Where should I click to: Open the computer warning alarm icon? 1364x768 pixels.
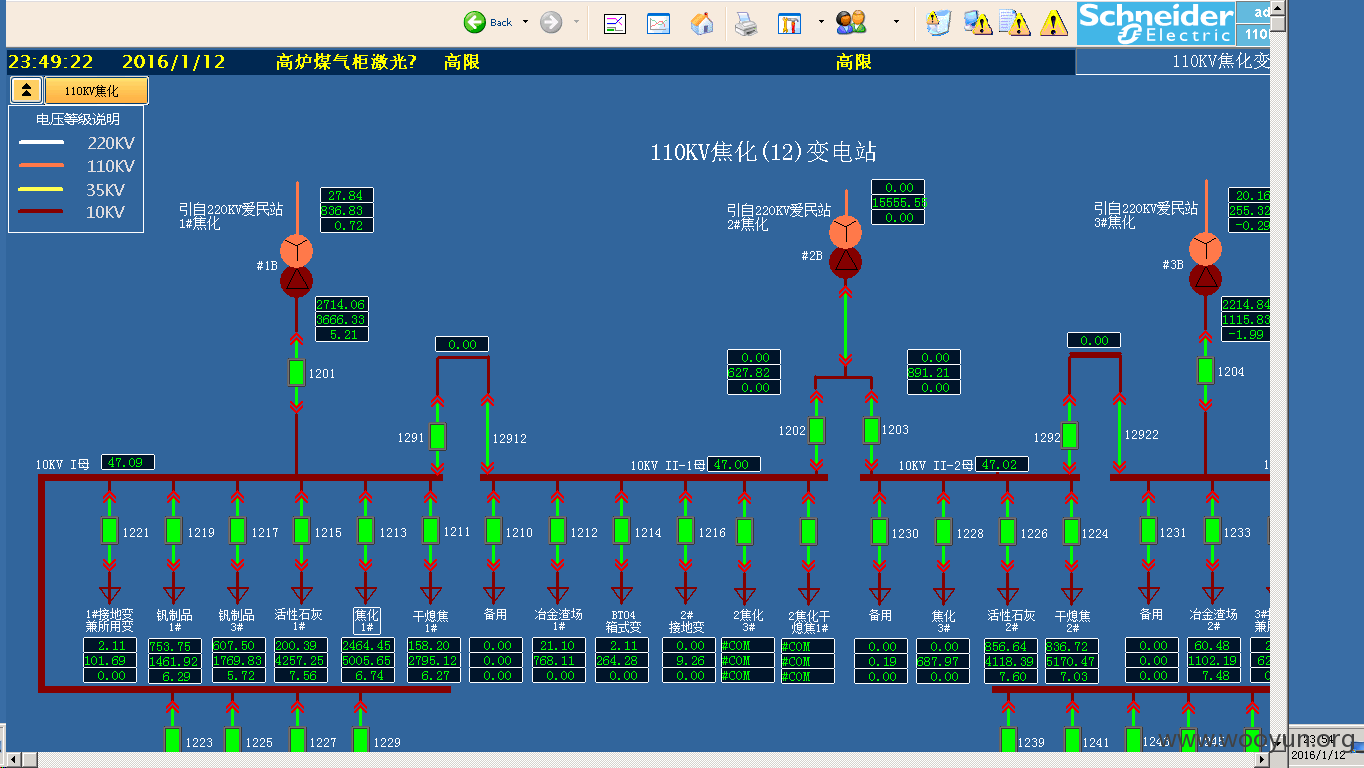coord(977,22)
